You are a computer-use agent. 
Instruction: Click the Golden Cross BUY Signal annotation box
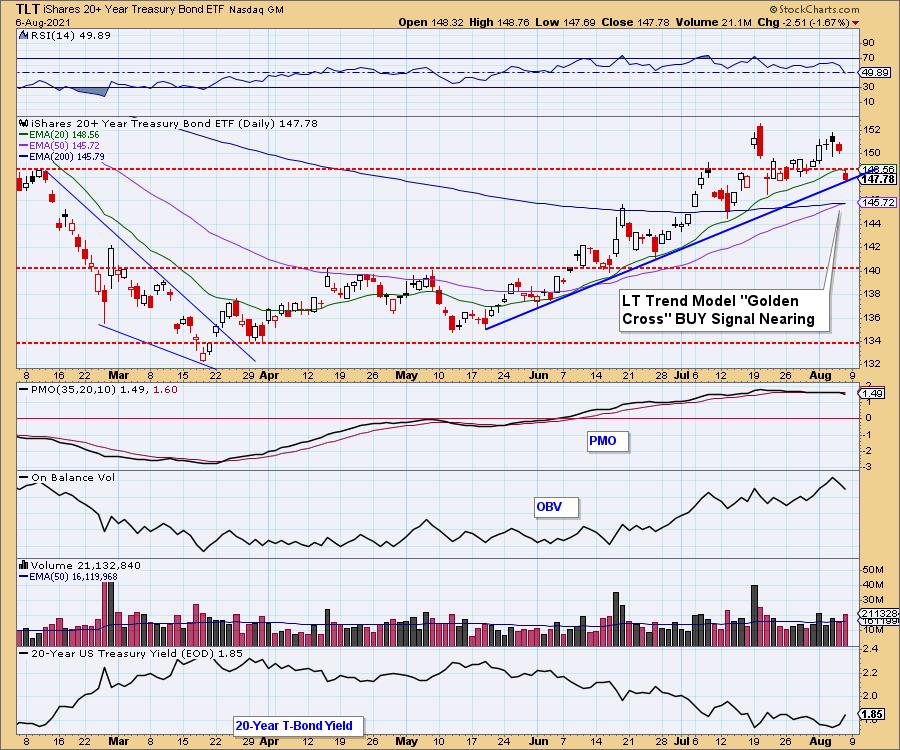point(724,310)
